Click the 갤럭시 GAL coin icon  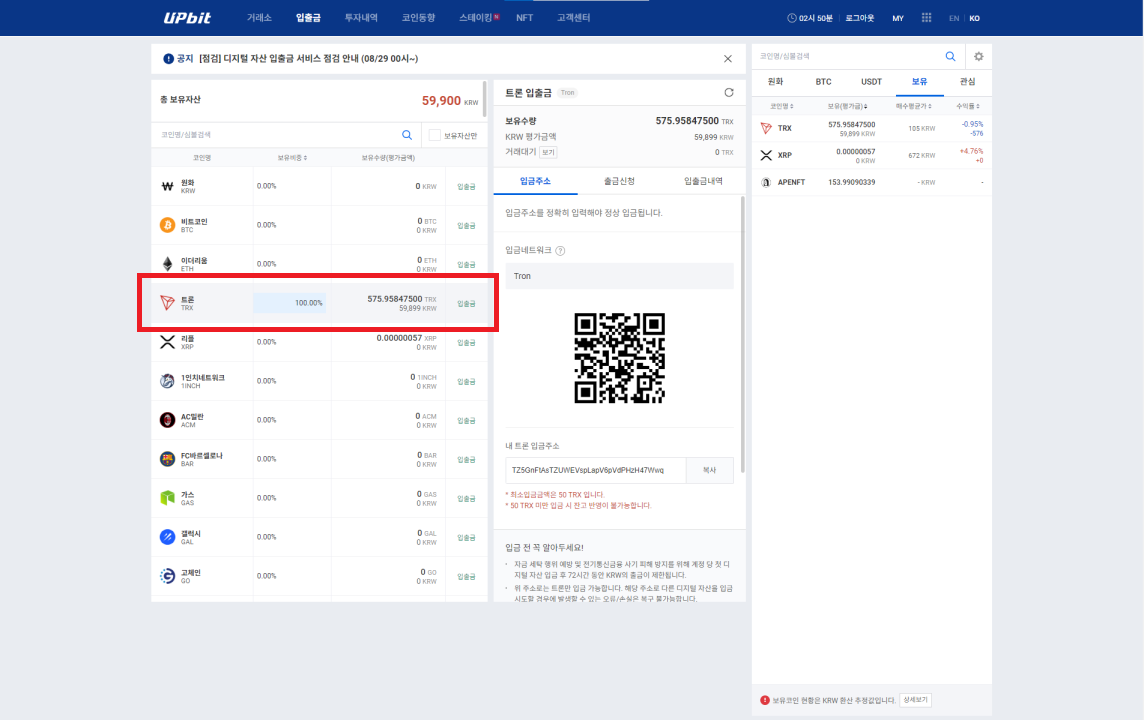[167, 537]
